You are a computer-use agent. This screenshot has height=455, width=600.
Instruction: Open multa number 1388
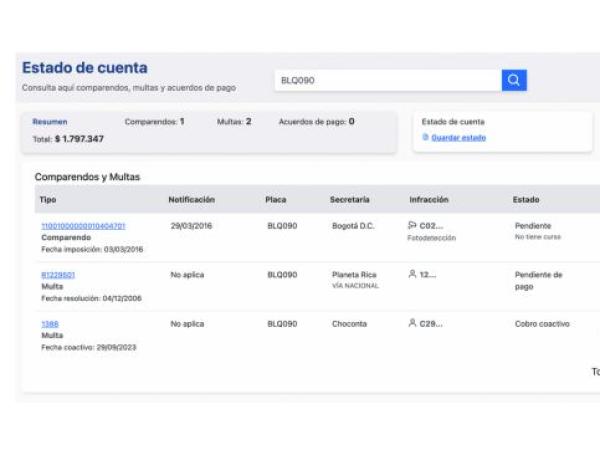(50, 324)
